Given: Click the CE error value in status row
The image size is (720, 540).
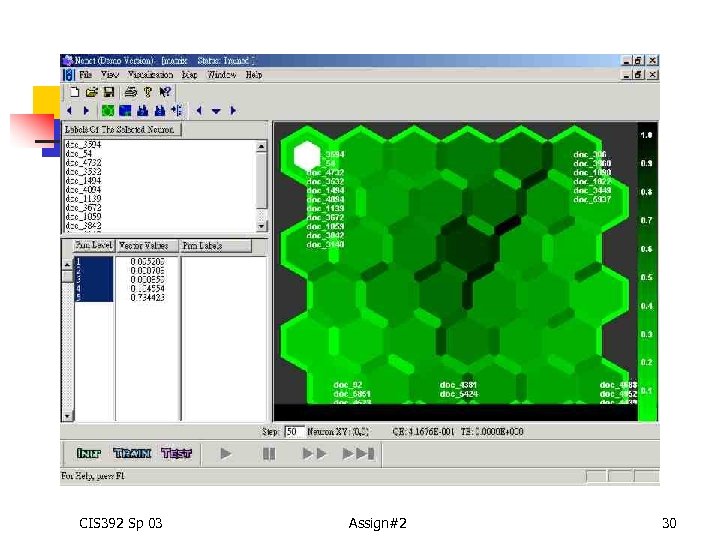Looking at the screenshot, I should 423,432.
